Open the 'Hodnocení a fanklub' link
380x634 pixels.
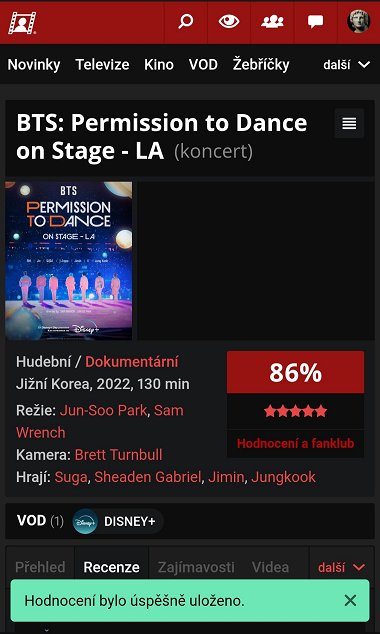[296, 444]
